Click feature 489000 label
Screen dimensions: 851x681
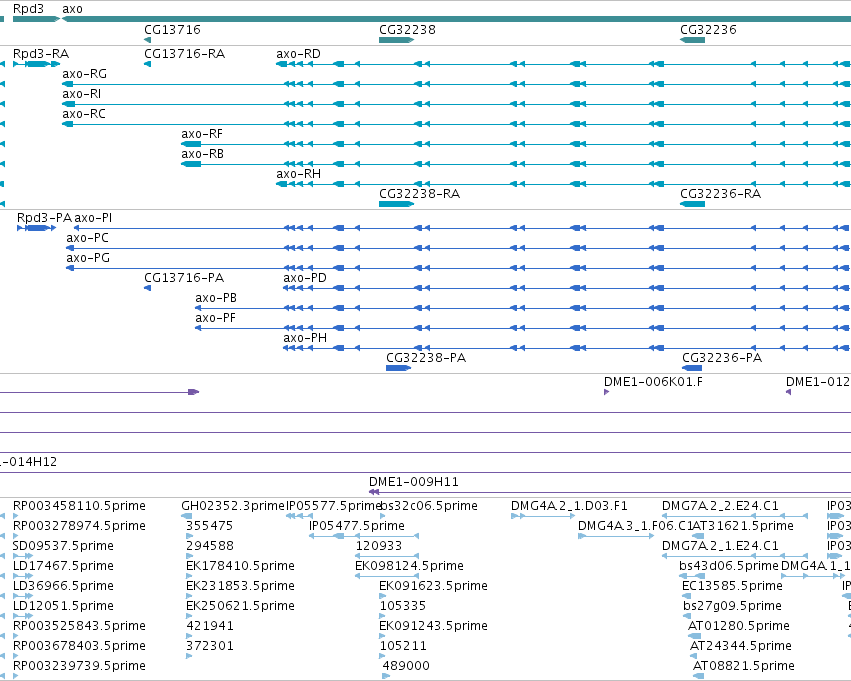coord(406,666)
